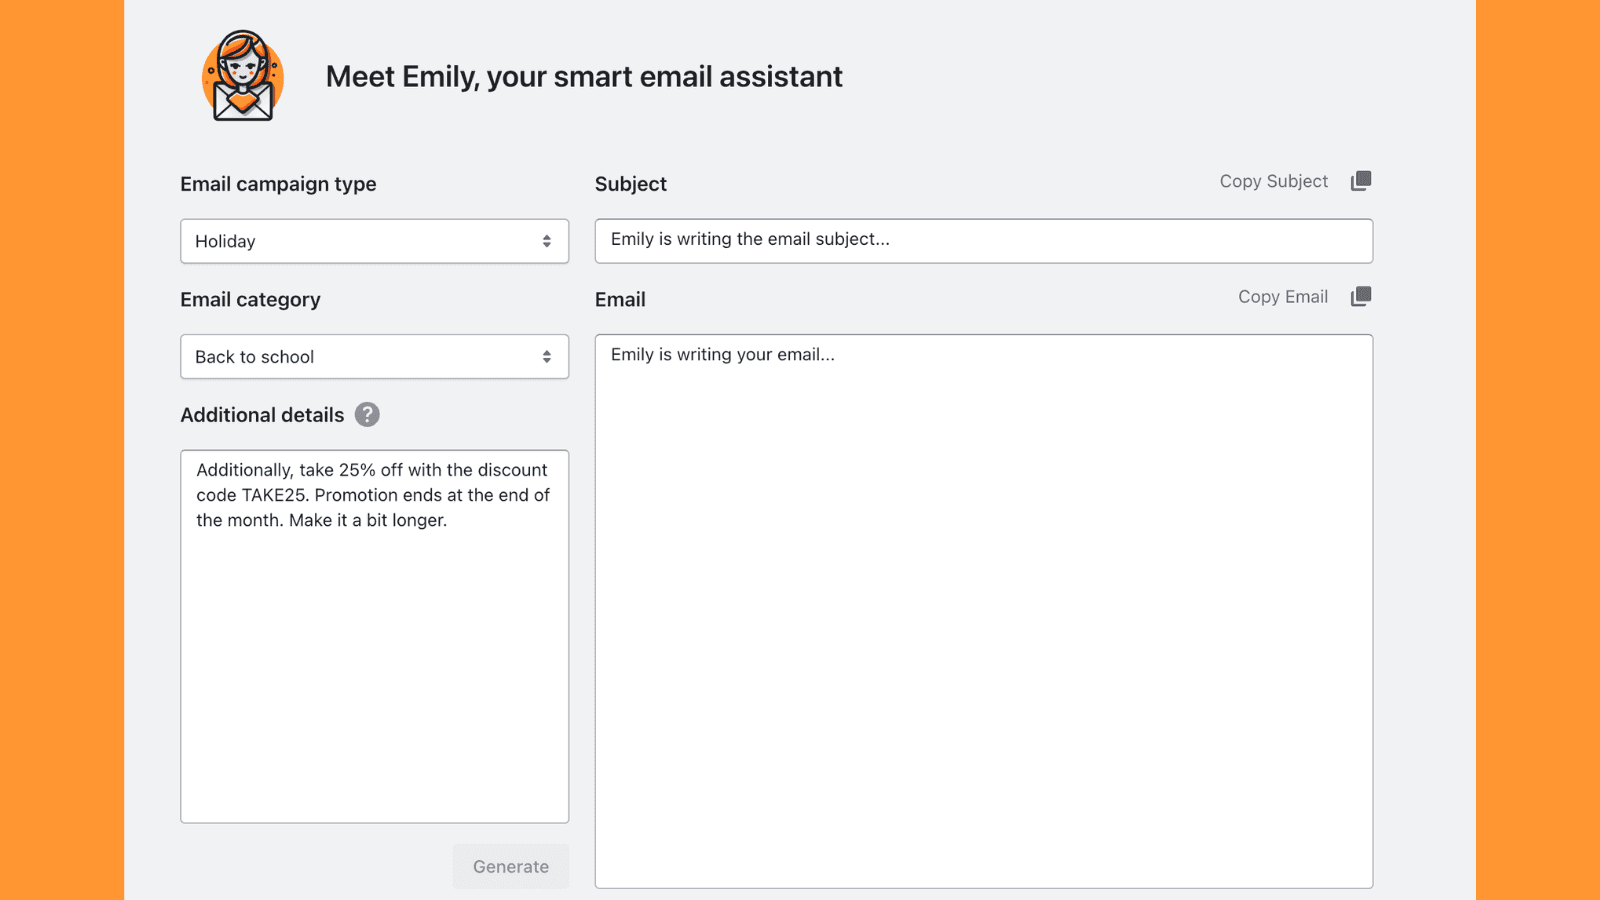
Task: Click the up-down arrows on the Holiday selector
Action: [x=546, y=241]
